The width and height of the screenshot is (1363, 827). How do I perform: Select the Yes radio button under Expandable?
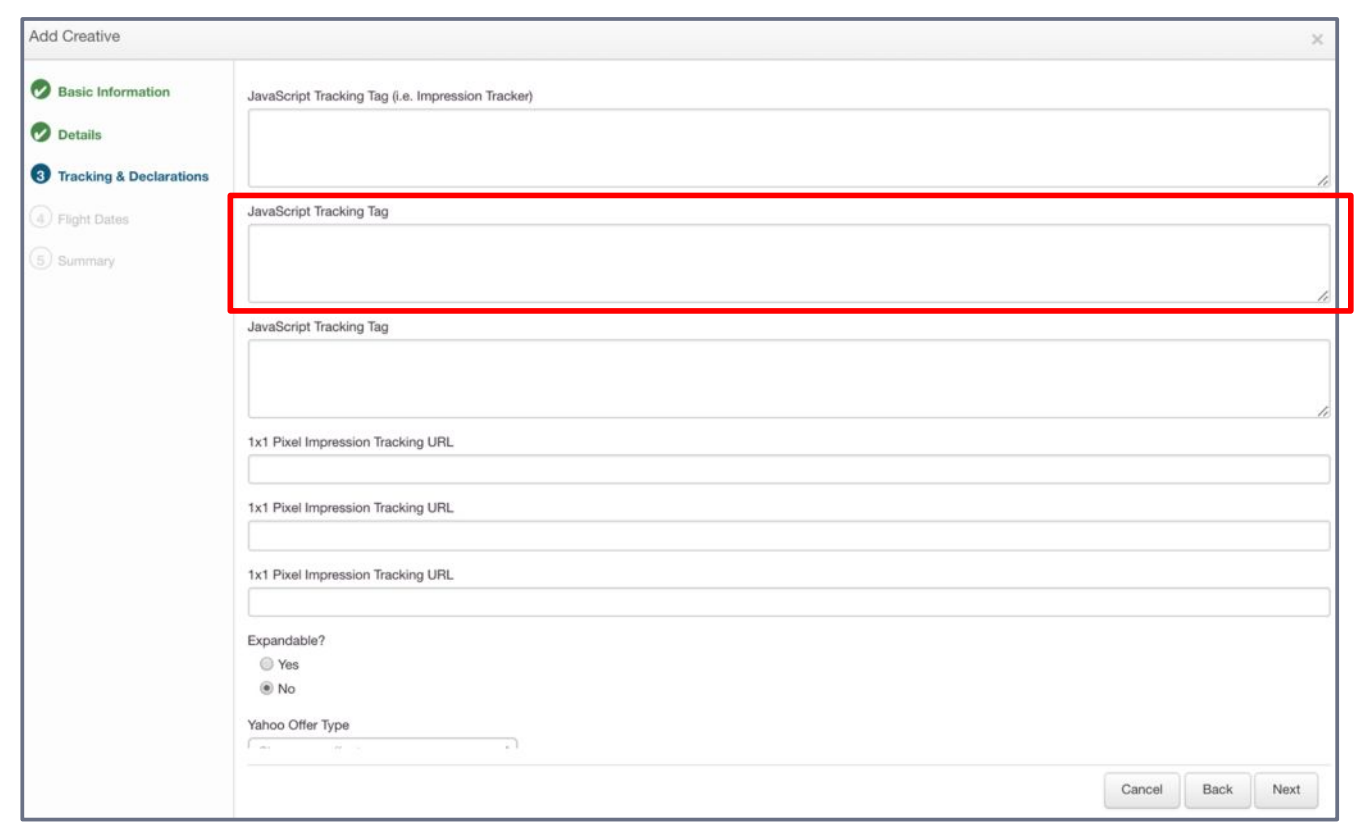point(266,664)
